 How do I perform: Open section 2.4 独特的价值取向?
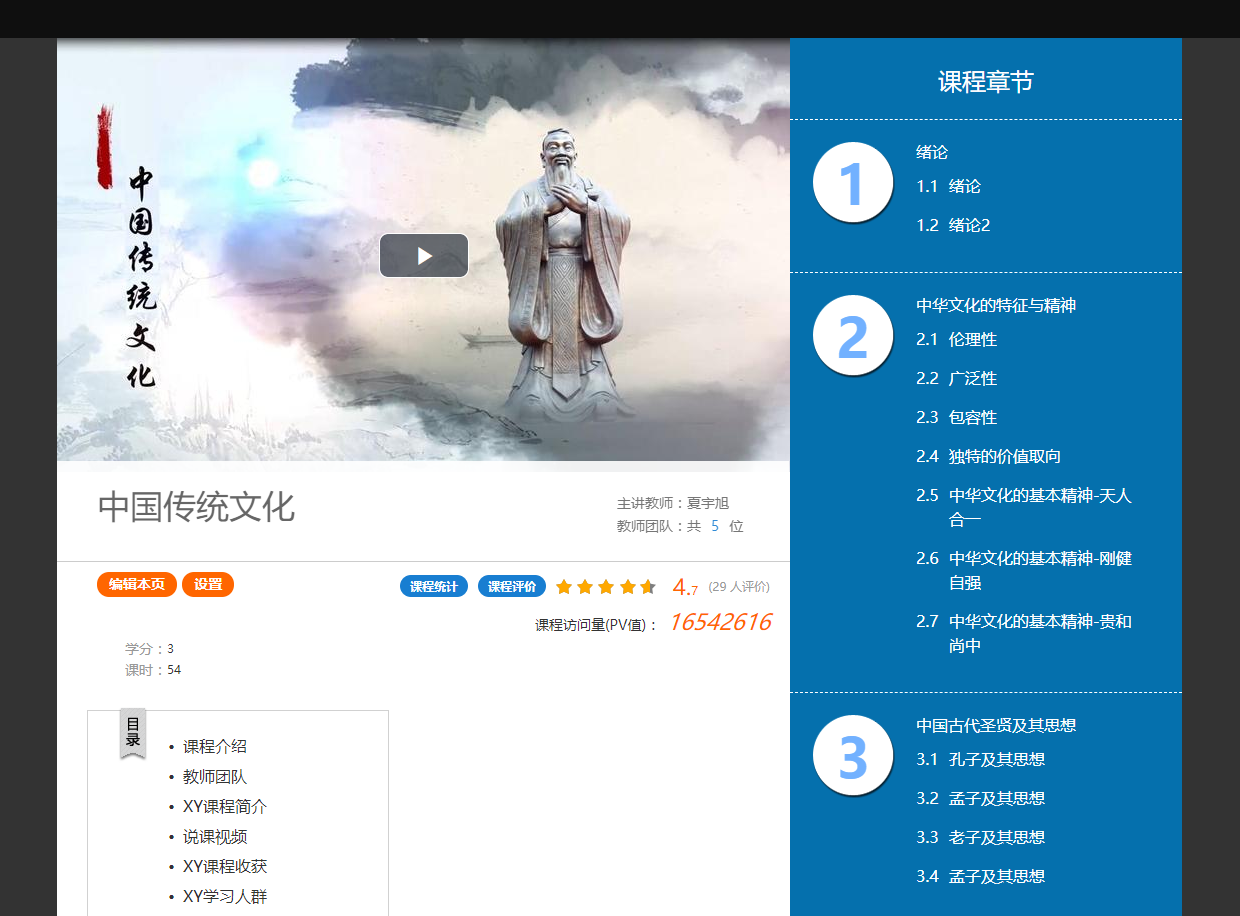pyautogui.click(x=1004, y=457)
